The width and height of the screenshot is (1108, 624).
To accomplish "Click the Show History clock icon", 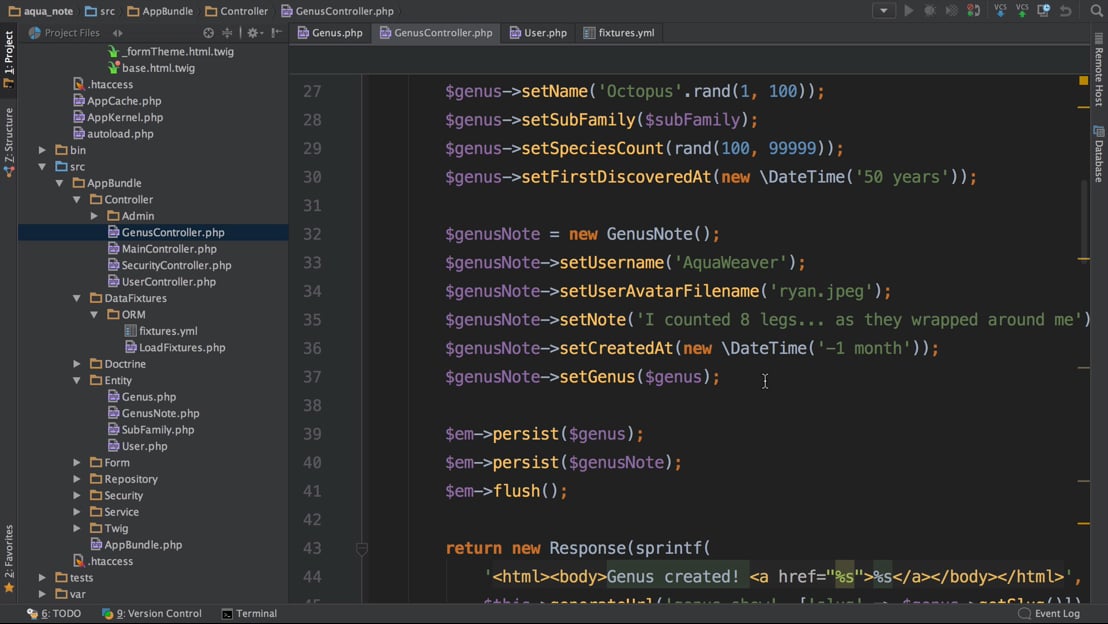I will point(1044,11).
